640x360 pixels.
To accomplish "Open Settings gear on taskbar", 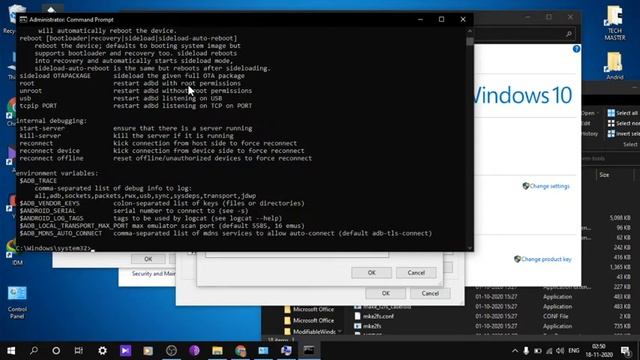I will point(102,351).
